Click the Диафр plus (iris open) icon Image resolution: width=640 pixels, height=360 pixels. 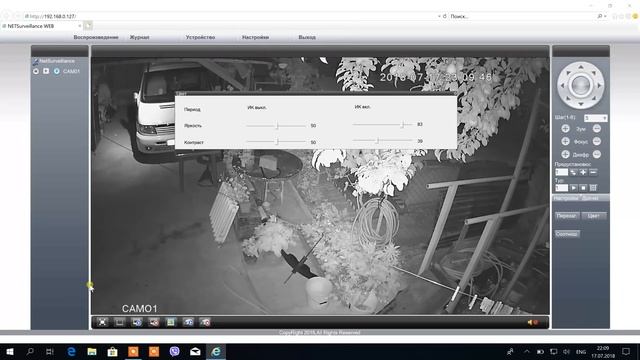565,154
